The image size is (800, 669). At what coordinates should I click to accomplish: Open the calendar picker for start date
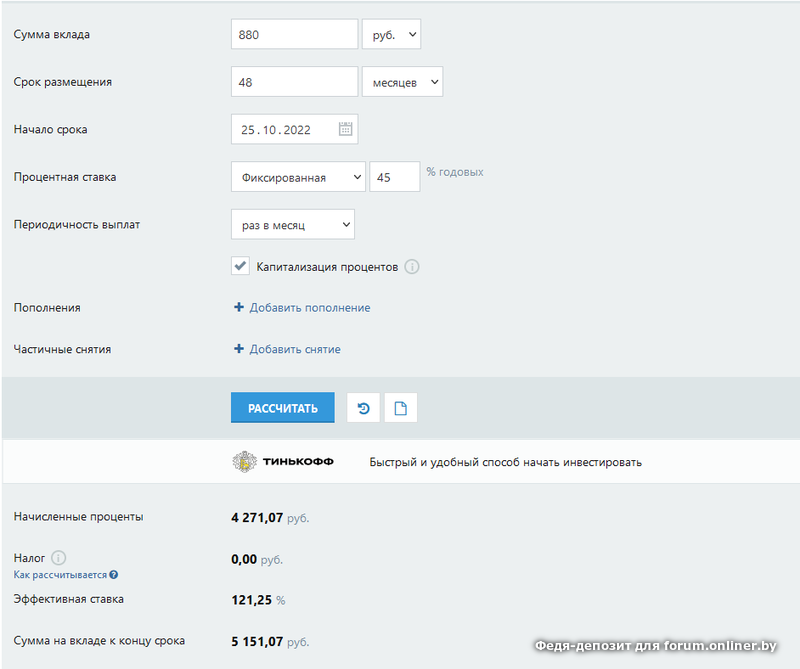(345, 129)
